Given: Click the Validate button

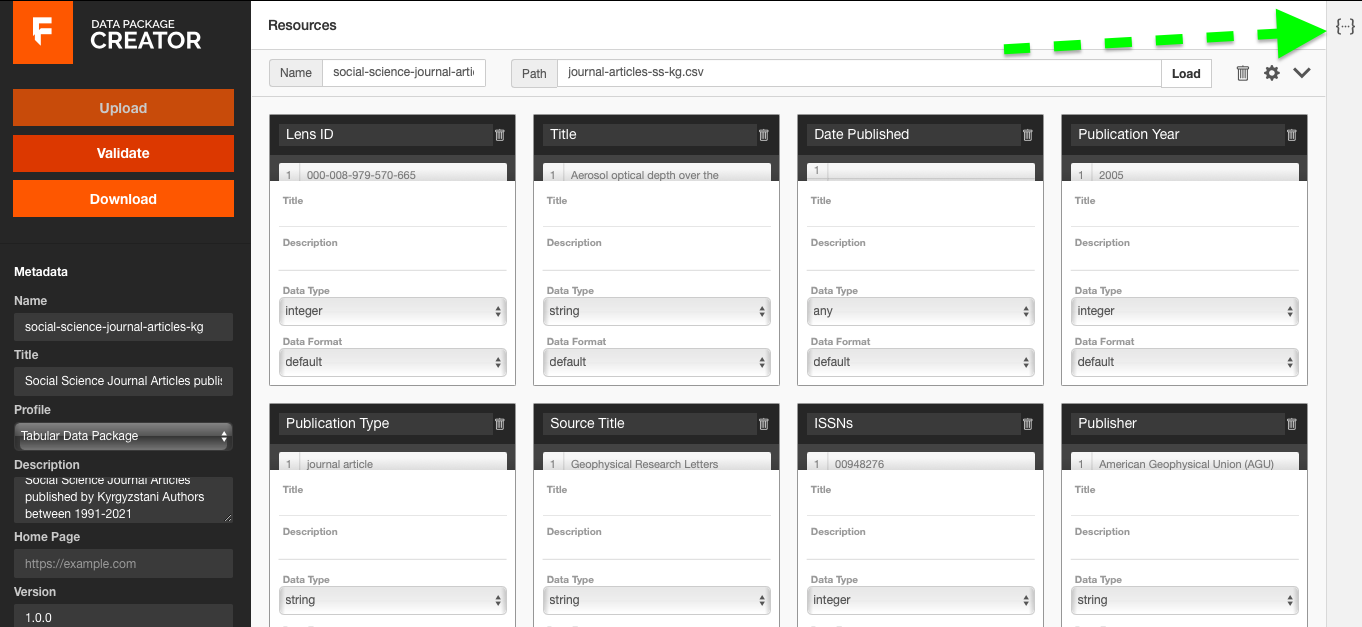Looking at the screenshot, I should point(123,153).
